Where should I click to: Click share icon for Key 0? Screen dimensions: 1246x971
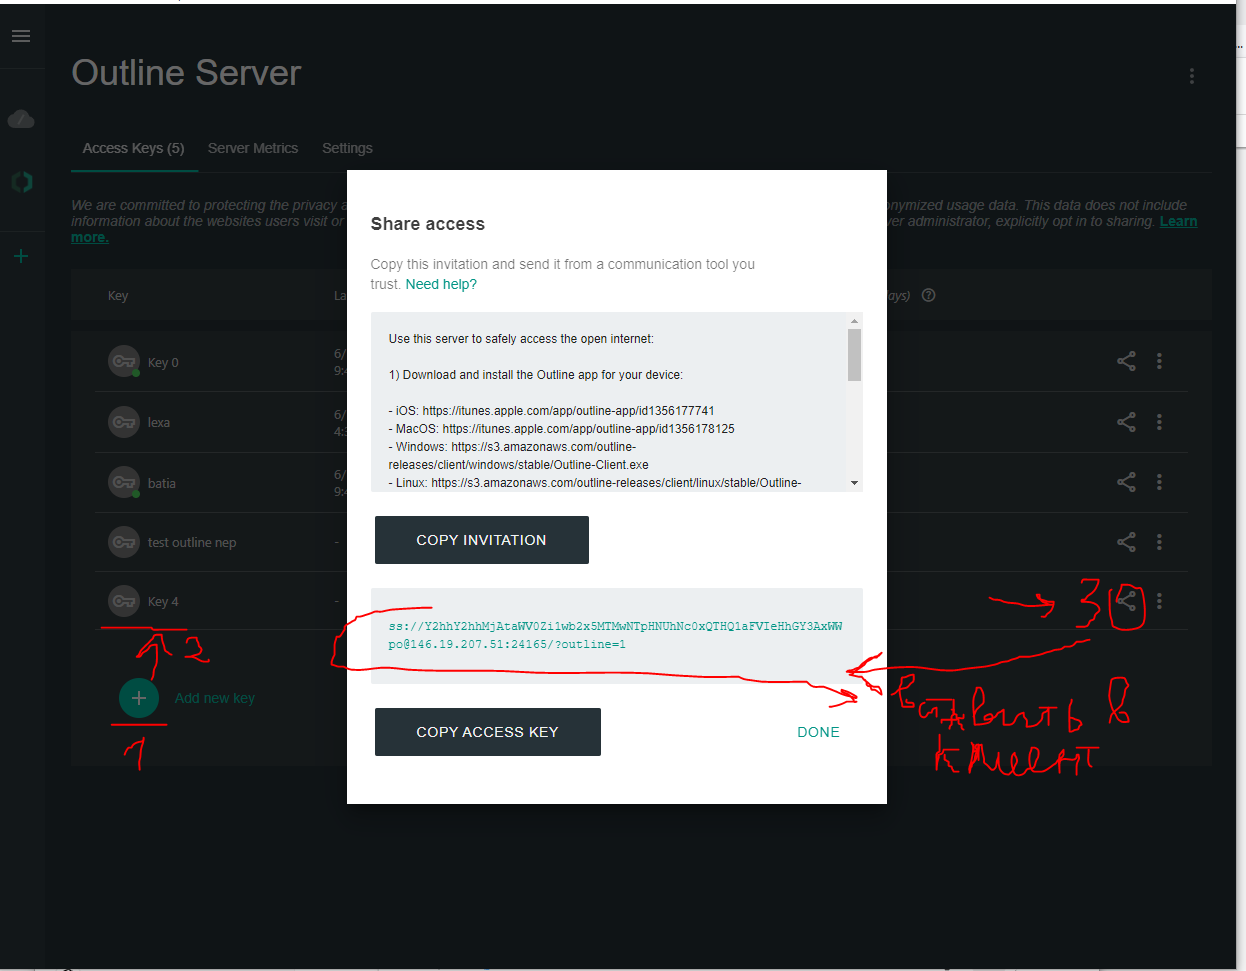click(1126, 361)
